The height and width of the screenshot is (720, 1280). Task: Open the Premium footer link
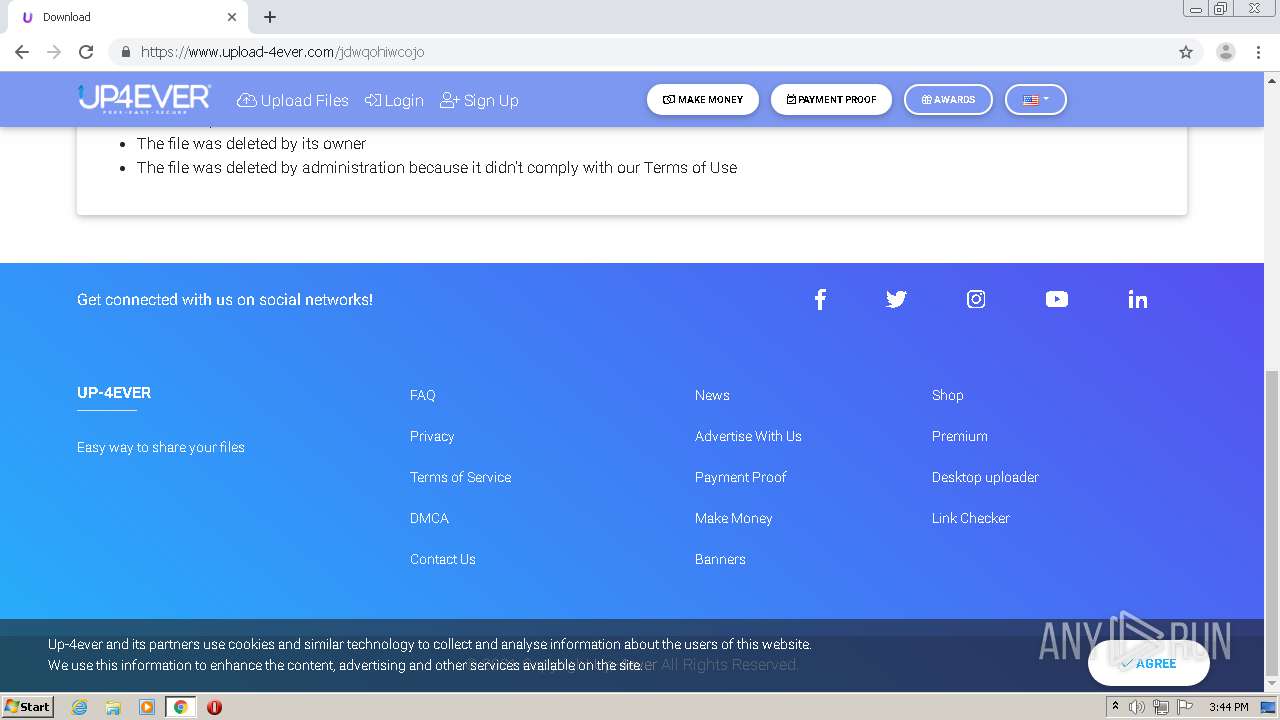959,436
